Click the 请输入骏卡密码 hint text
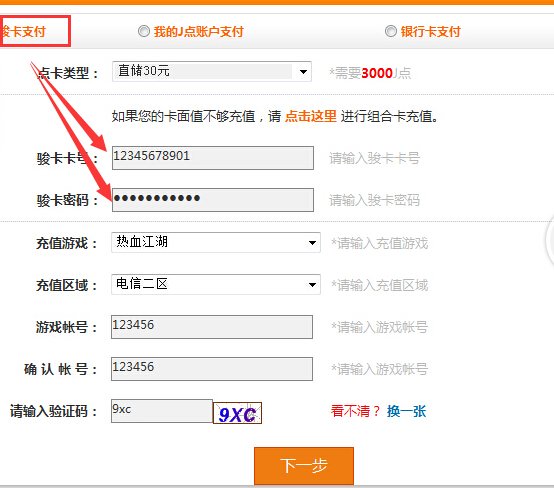Viewport: 554px width, 488px height. (375, 200)
